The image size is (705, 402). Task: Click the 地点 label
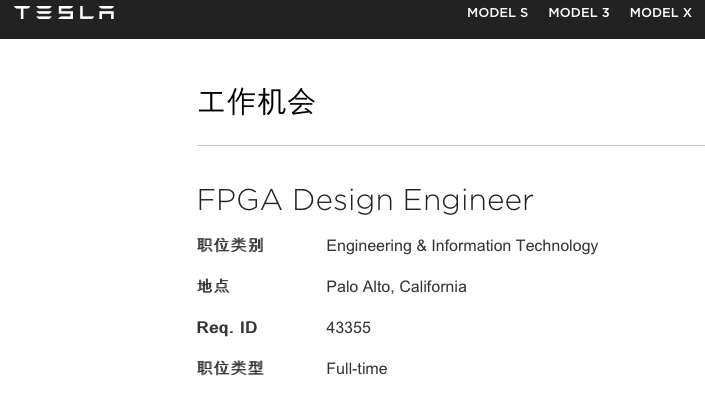tap(214, 286)
